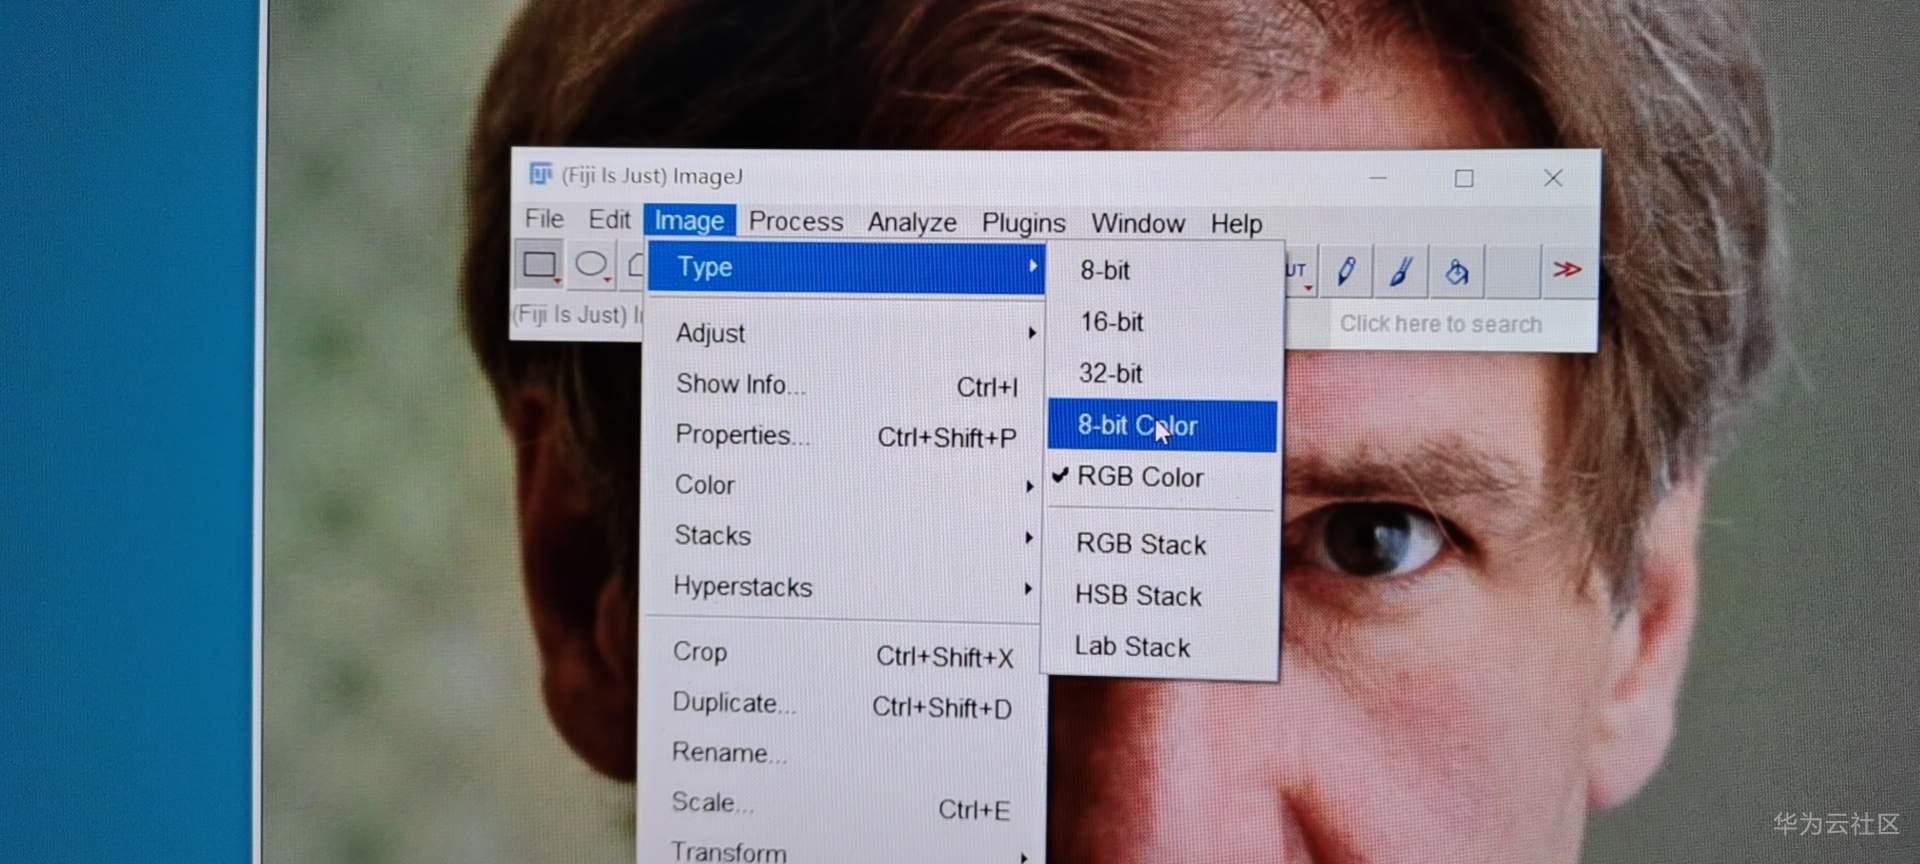The height and width of the screenshot is (864, 1920).
Task: Expand the Stacks submenu
Action: pyautogui.click(x=843, y=536)
